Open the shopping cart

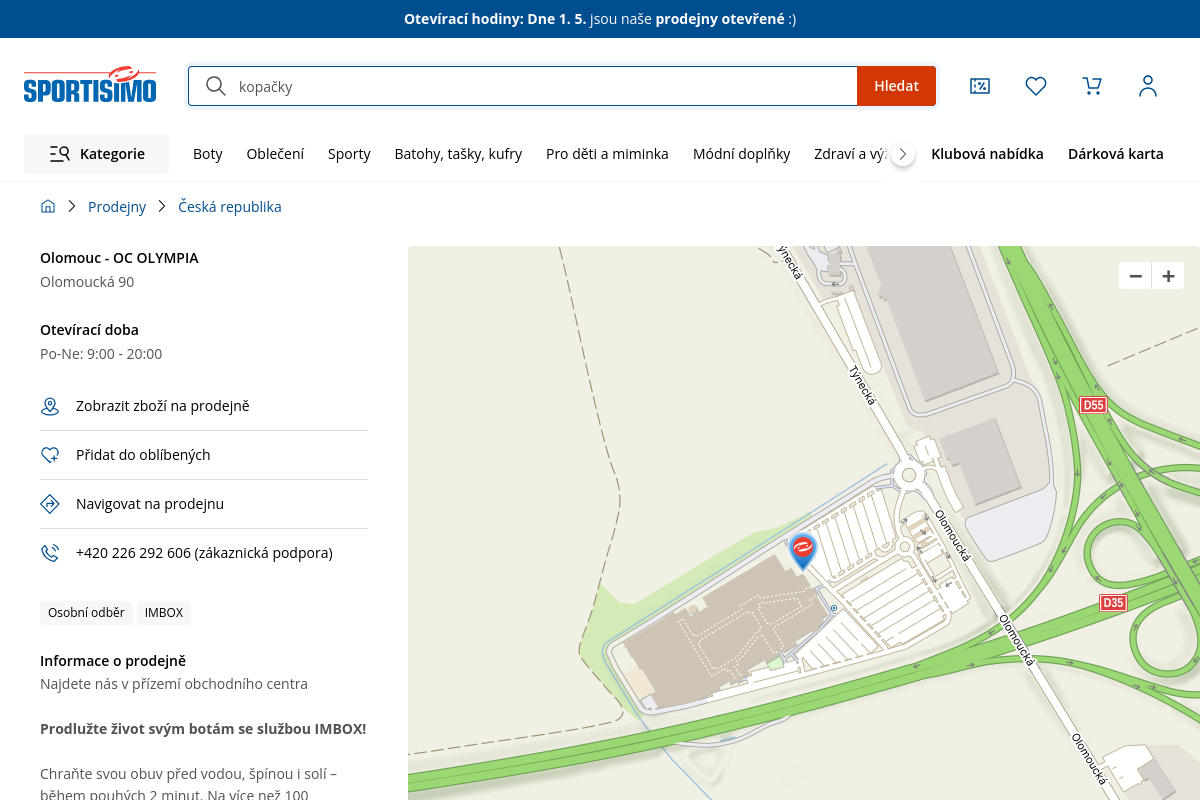[x=1092, y=86]
